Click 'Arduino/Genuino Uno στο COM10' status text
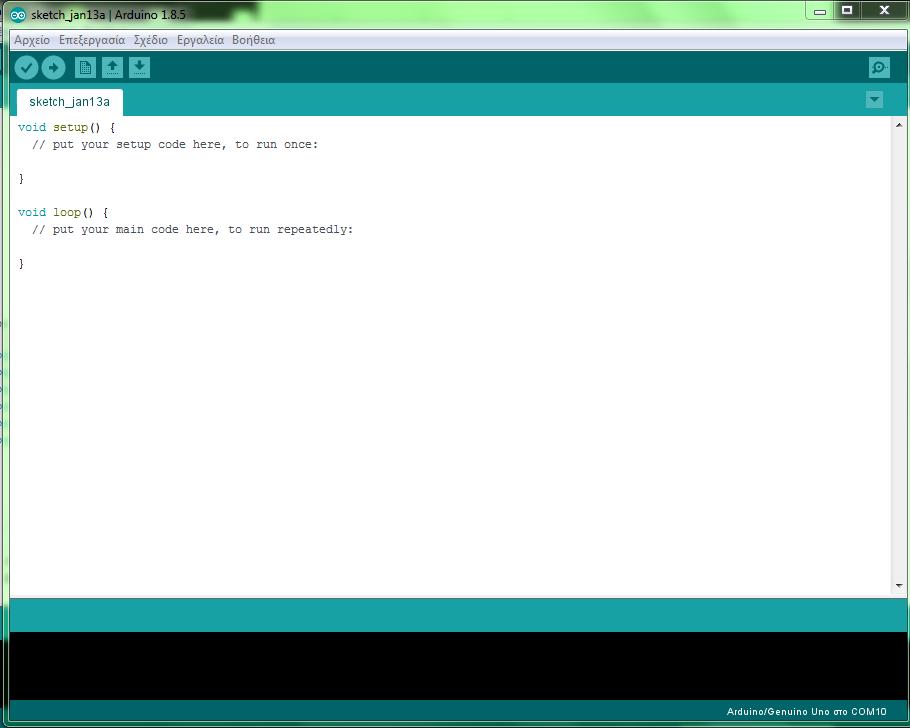The width and height of the screenshot is (910, 728). pos(806,712)
